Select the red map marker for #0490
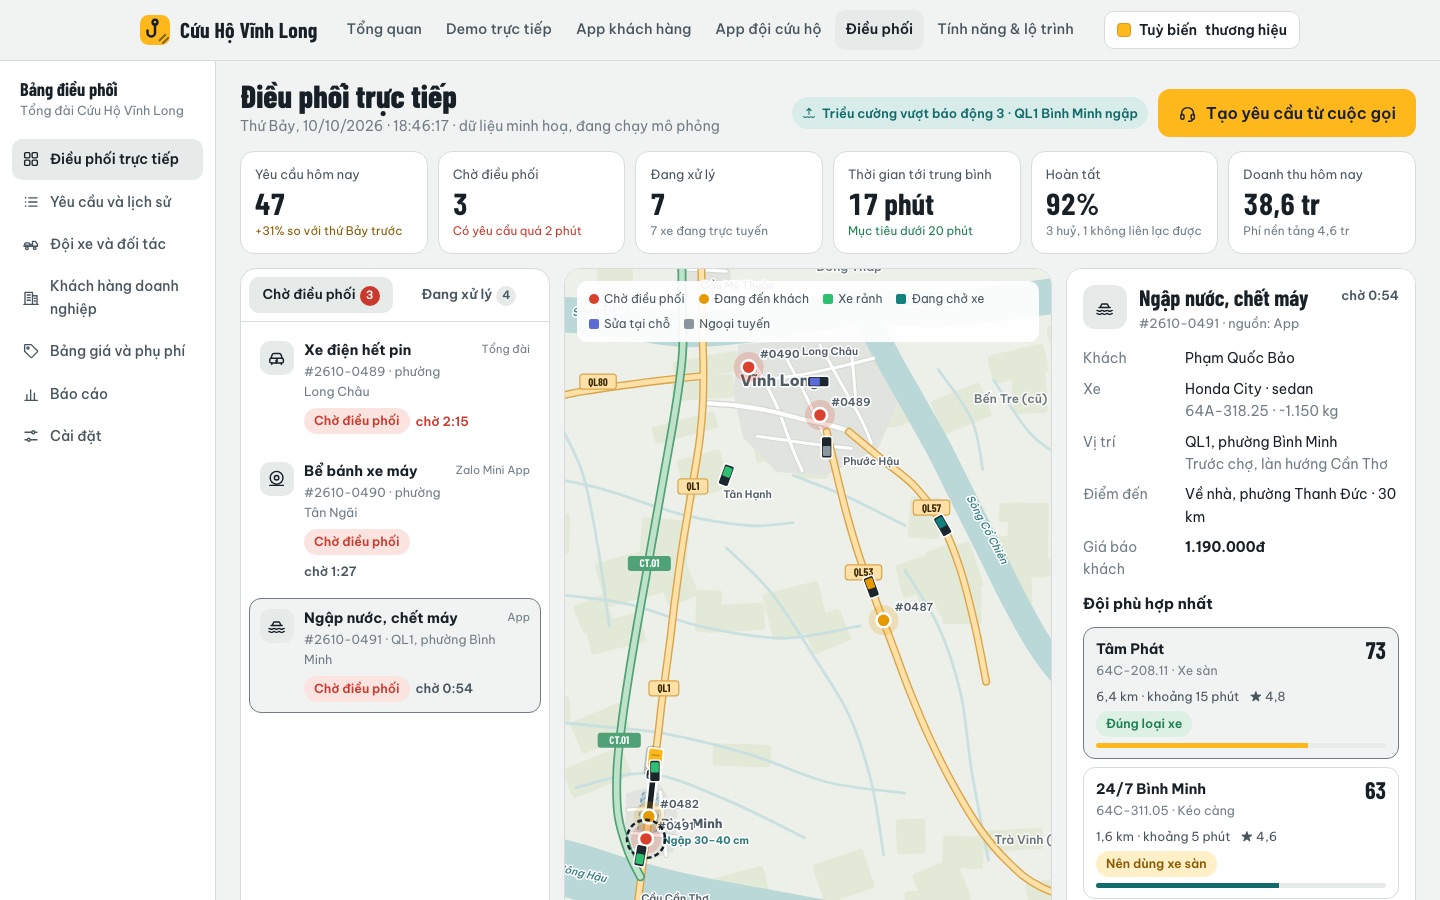The width and height of the screenshot is (1440, 900). click(748, 367)
